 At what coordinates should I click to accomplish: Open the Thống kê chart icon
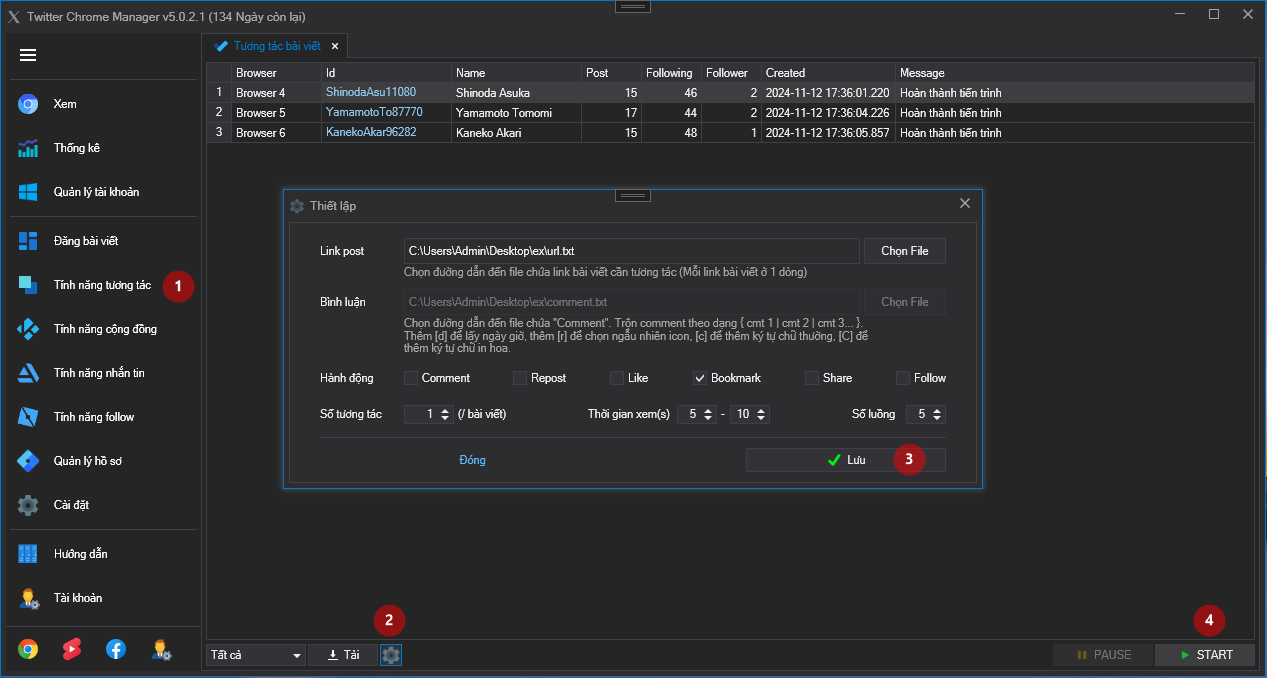click(x=28, y=148)
